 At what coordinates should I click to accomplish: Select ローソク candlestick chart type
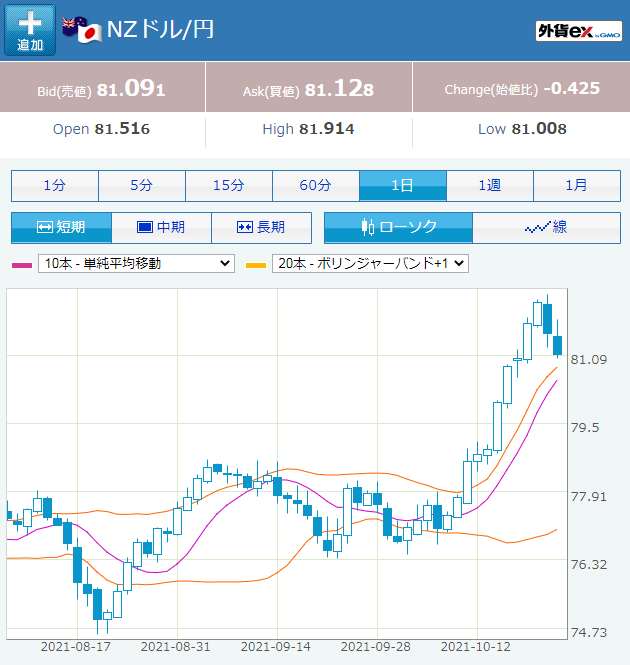pos(398,228)
